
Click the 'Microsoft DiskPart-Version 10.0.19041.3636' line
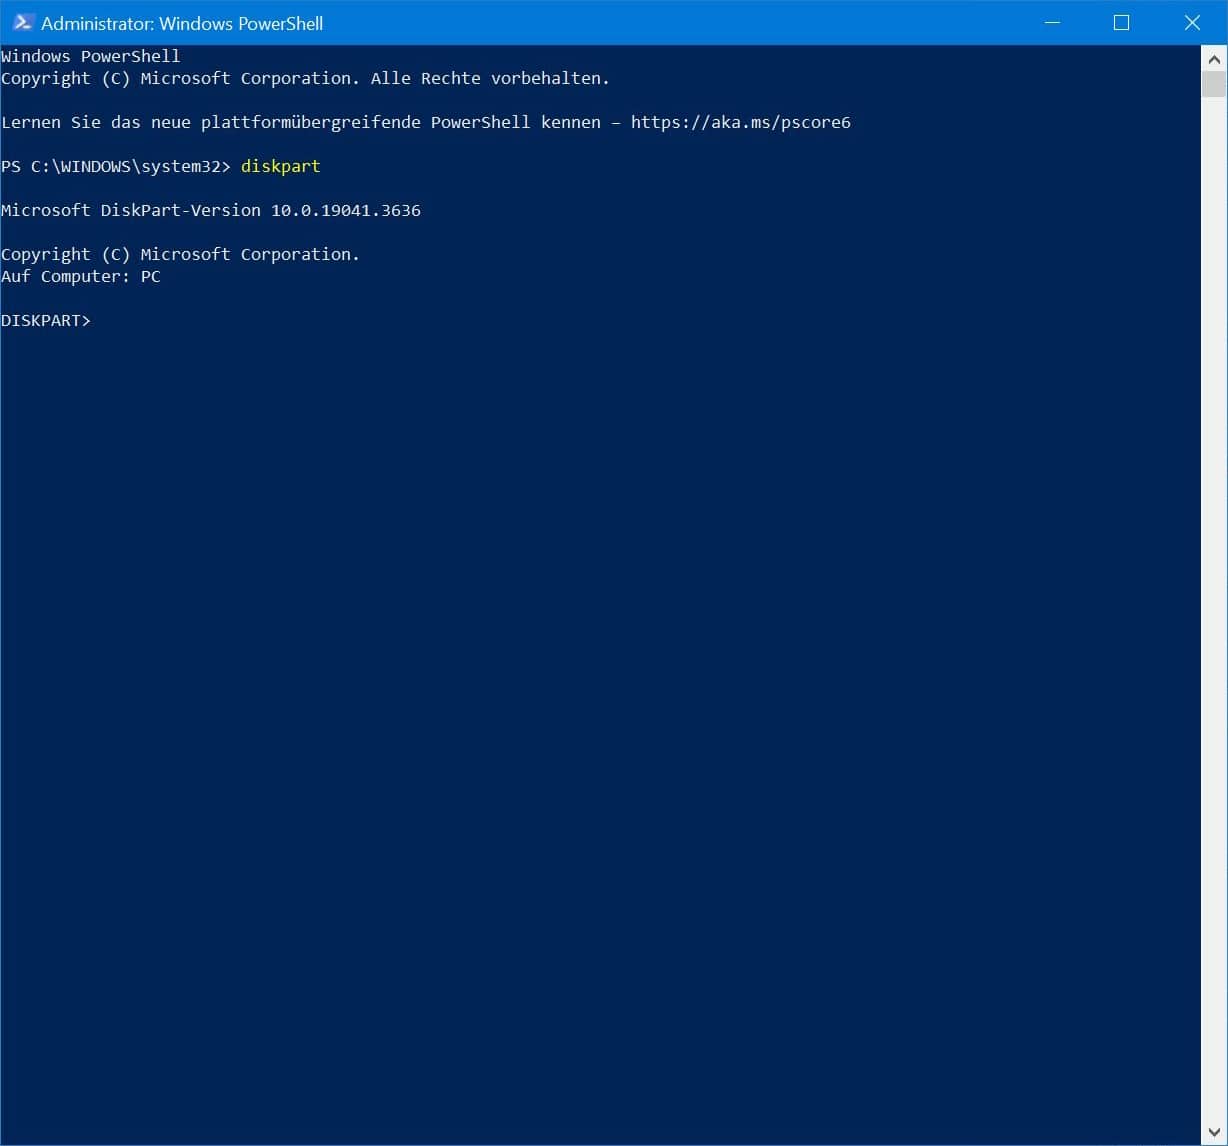pyautogui.click(x=211, y=210)
